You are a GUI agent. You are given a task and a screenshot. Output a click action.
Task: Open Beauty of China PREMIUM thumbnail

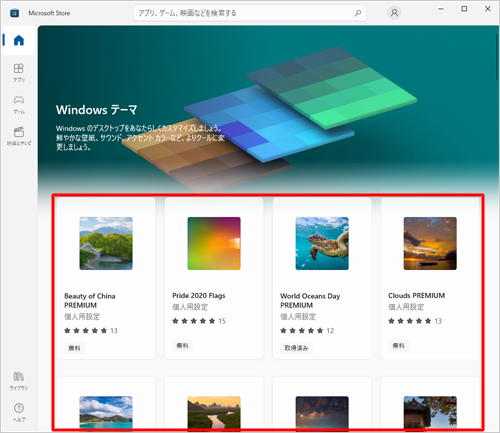click(x=106, y=243)
